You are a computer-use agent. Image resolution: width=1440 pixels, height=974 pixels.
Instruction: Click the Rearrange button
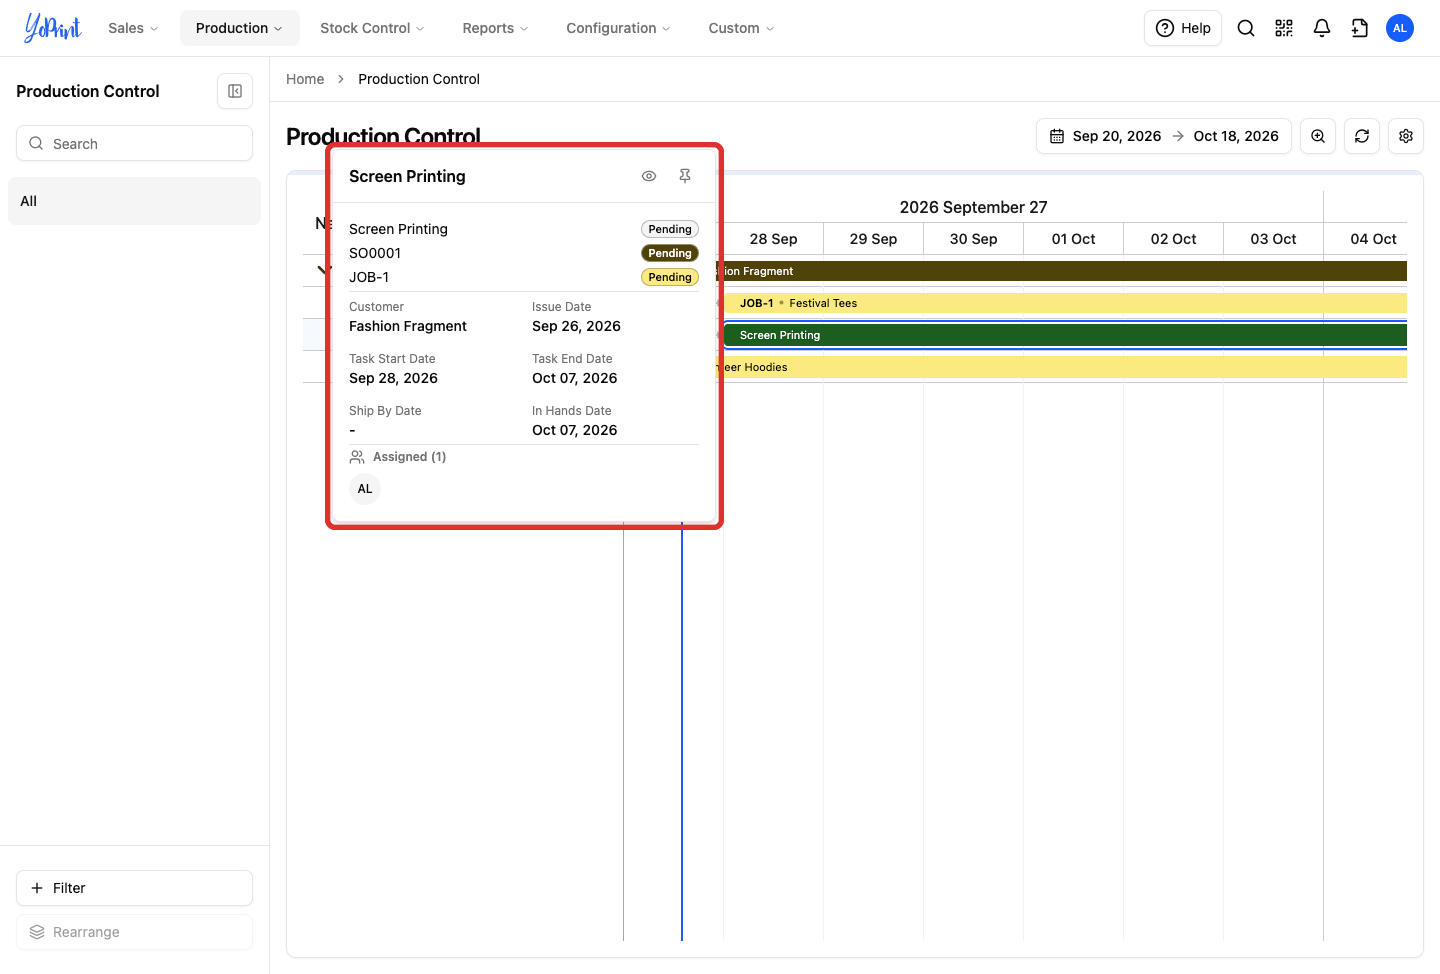134,932
